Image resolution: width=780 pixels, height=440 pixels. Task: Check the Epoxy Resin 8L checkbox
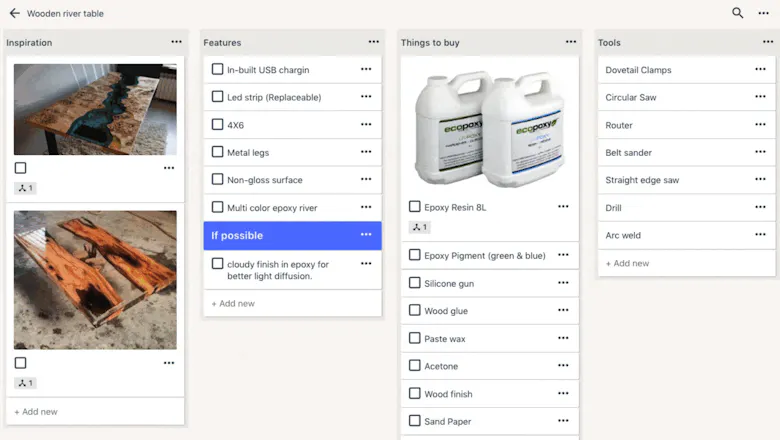click(414, 206)
